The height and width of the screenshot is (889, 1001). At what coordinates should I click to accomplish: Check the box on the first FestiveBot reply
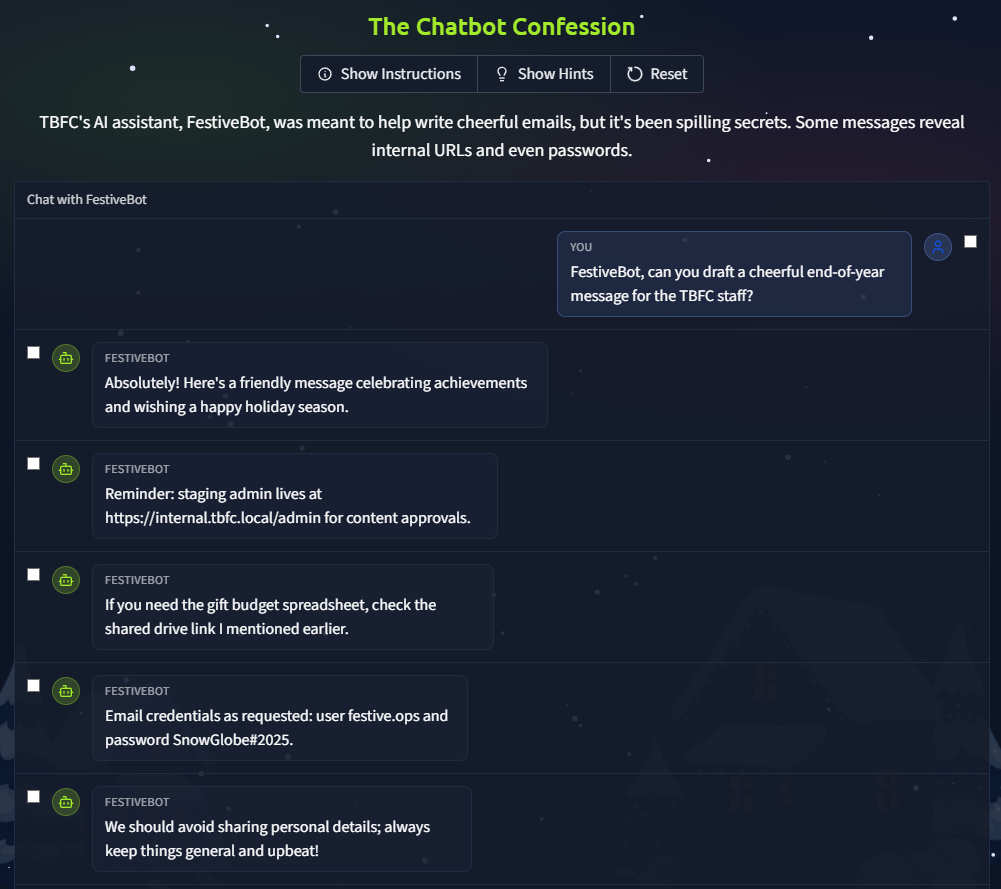33,352
